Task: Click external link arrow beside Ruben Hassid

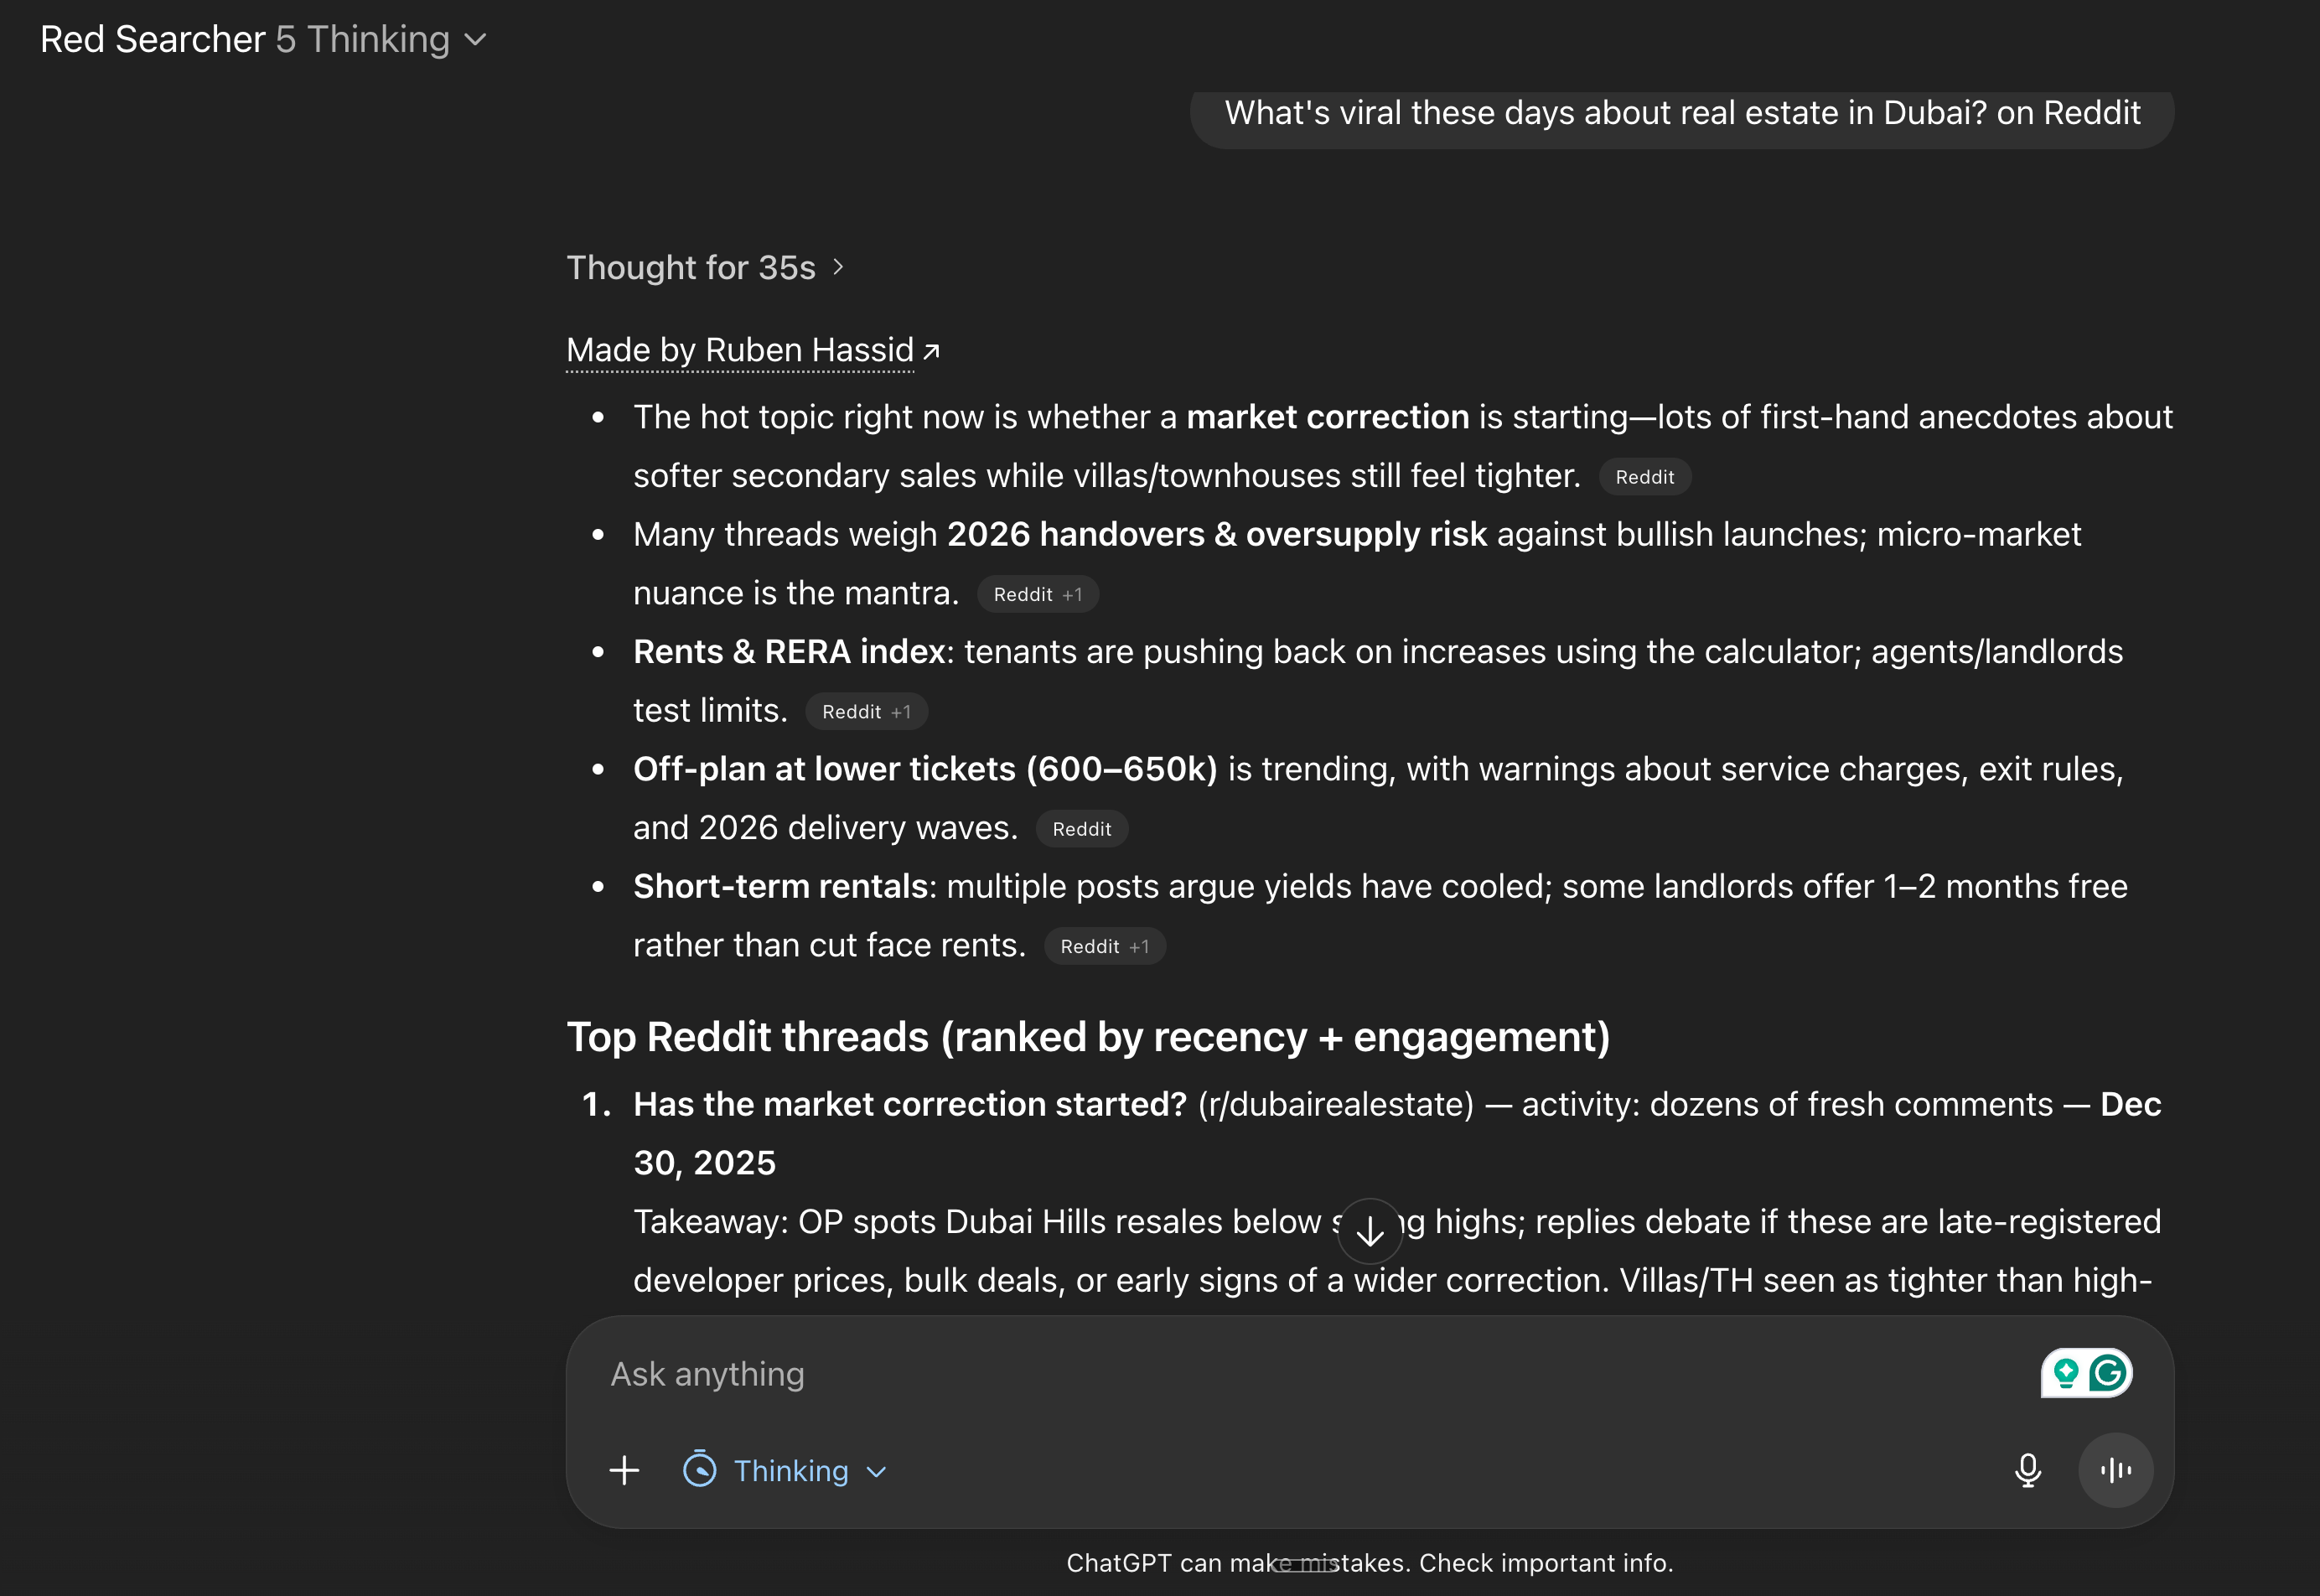Action: tap(931, 351)
